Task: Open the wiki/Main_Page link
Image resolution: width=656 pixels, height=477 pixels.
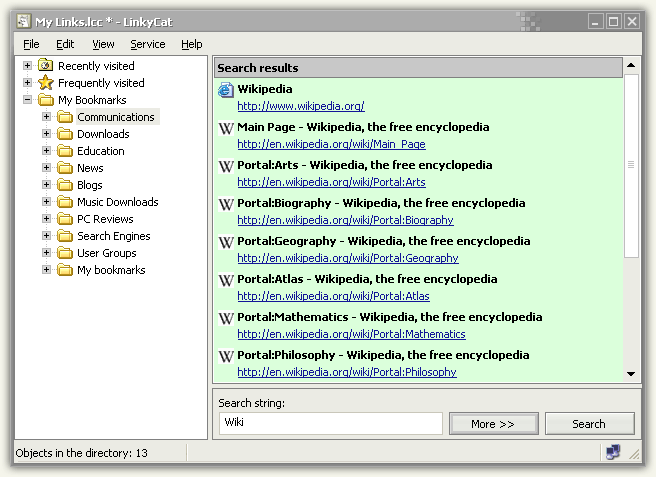Action: point(331,144)
